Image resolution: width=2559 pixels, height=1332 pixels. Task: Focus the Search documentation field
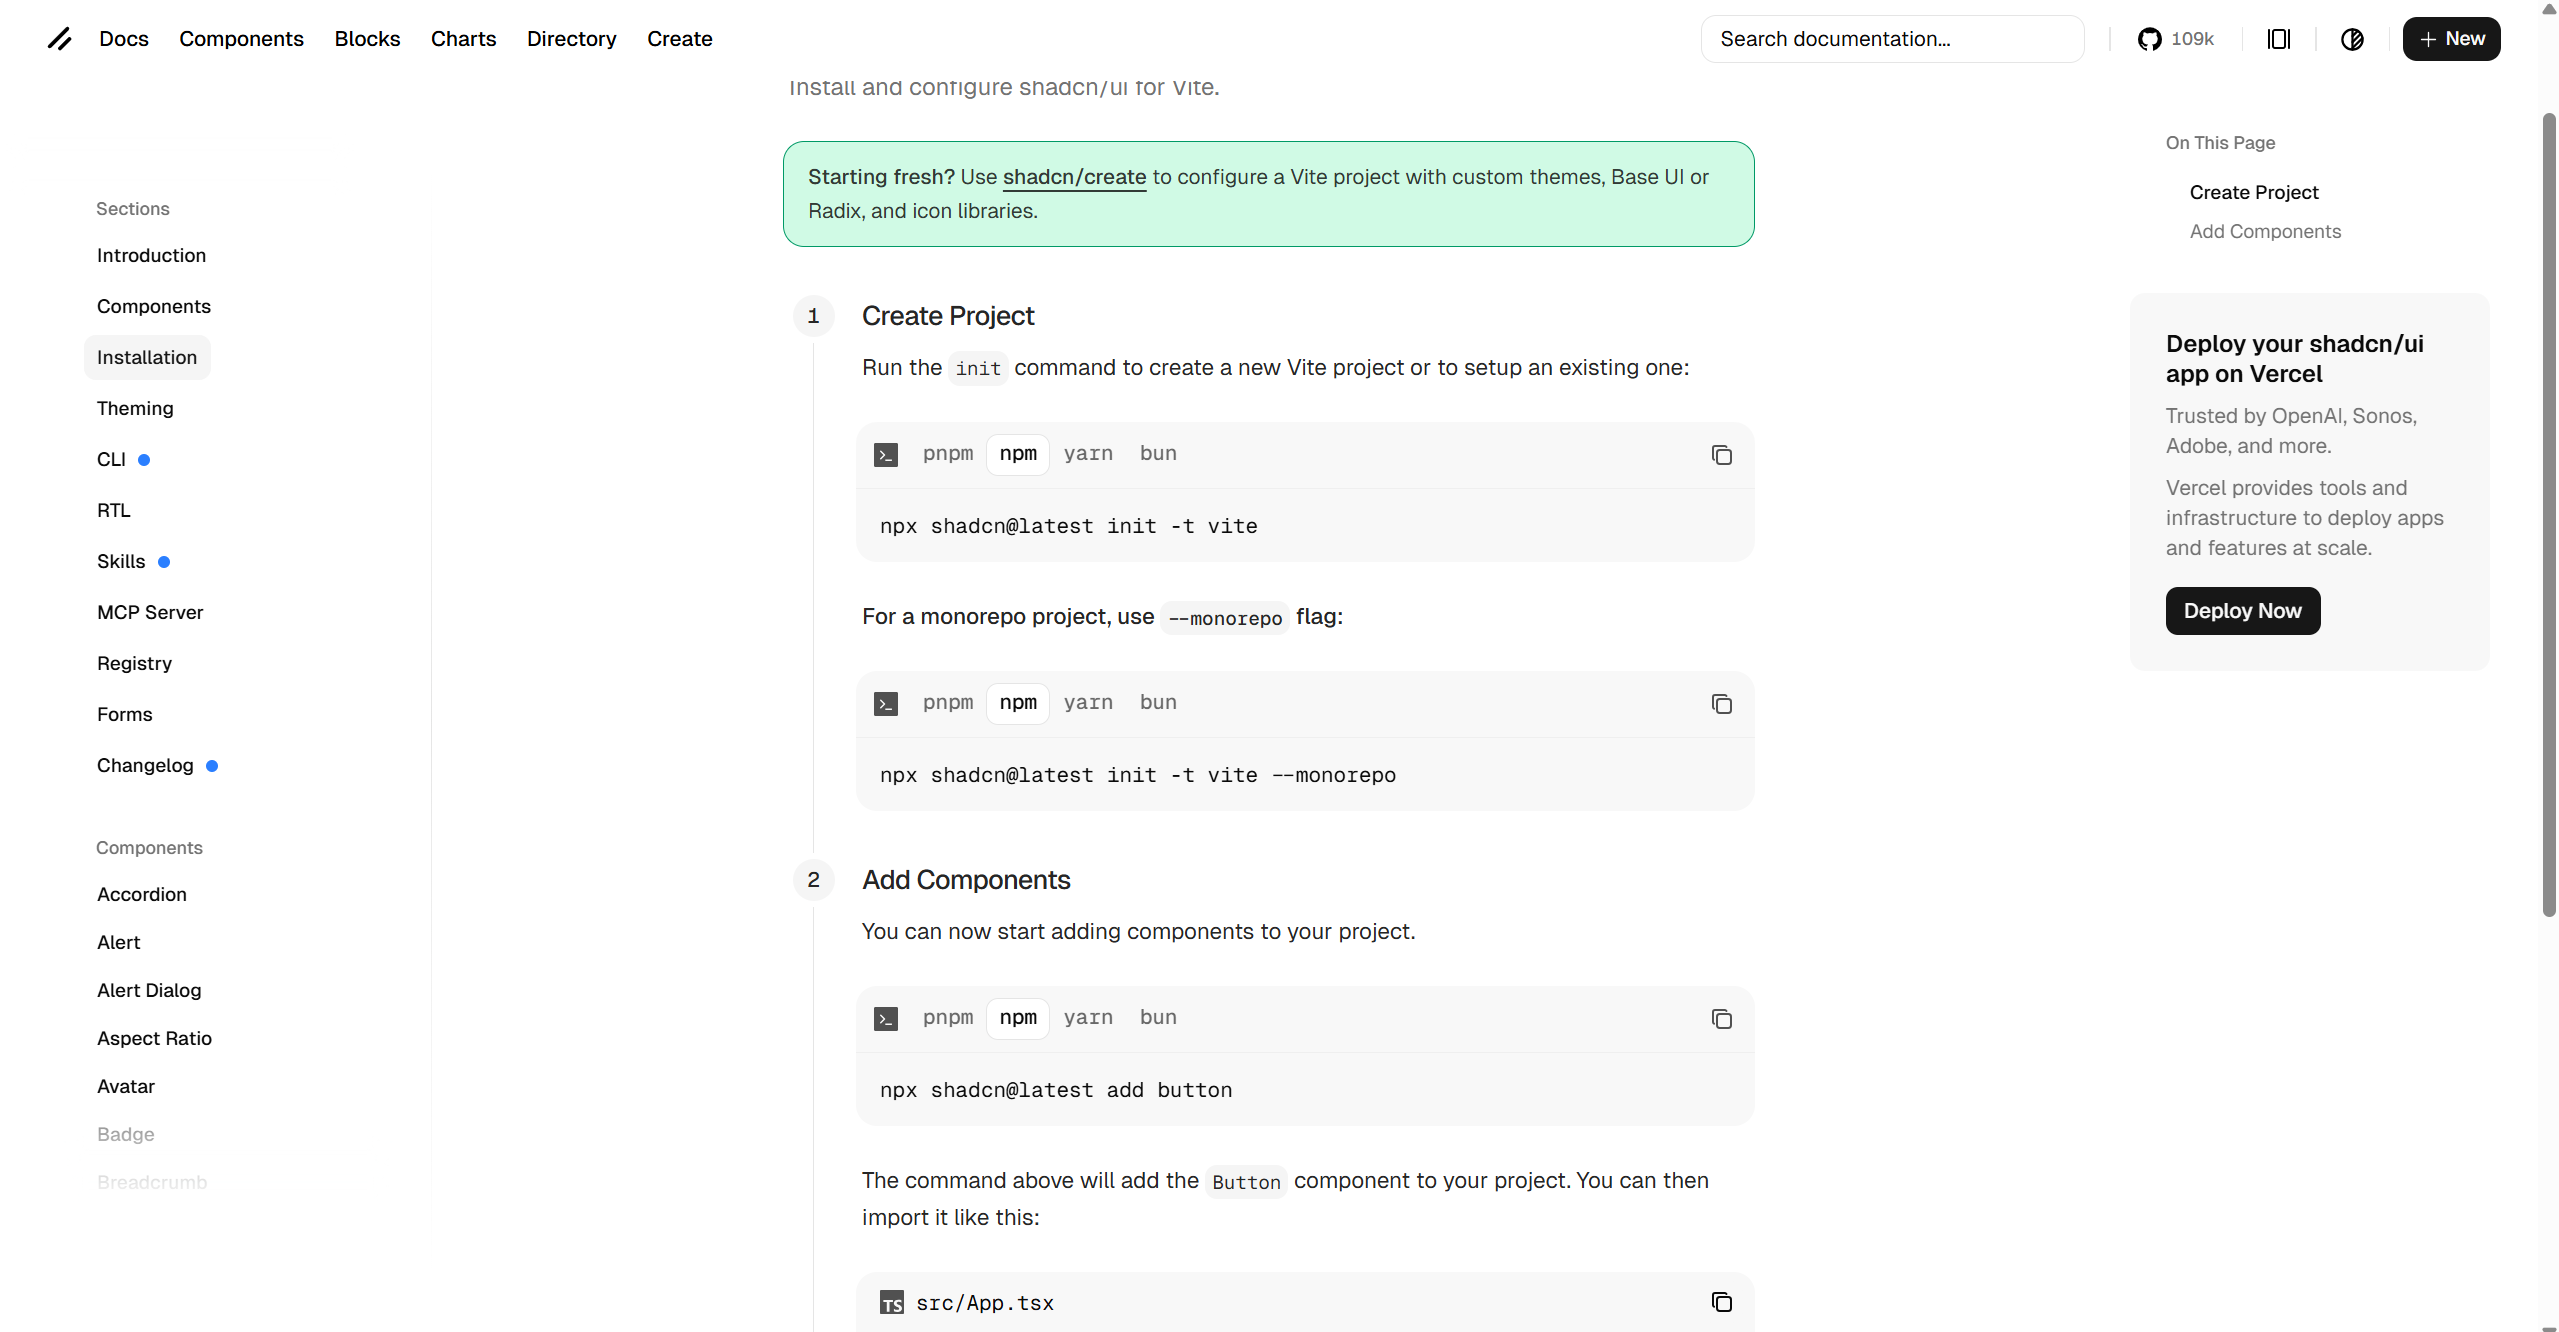coord(1892,39)
